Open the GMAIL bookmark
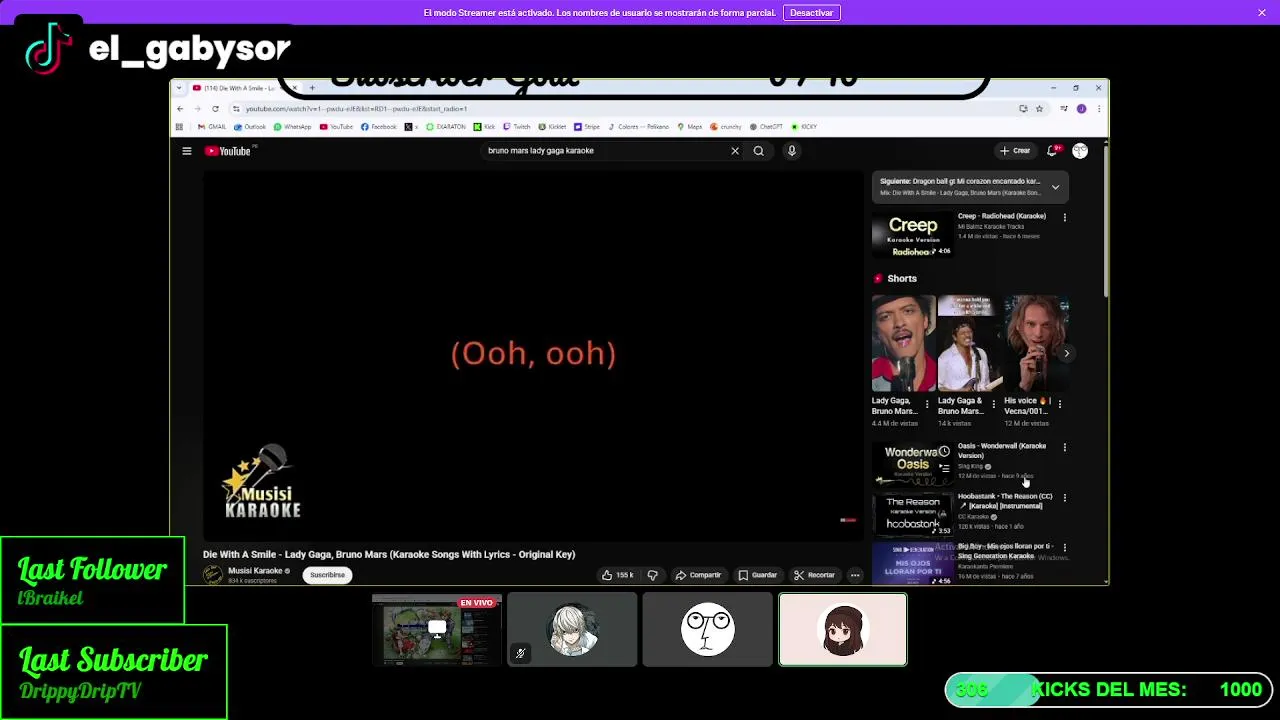This screenshot has width=1280, height=720. [x=212, y=127]
